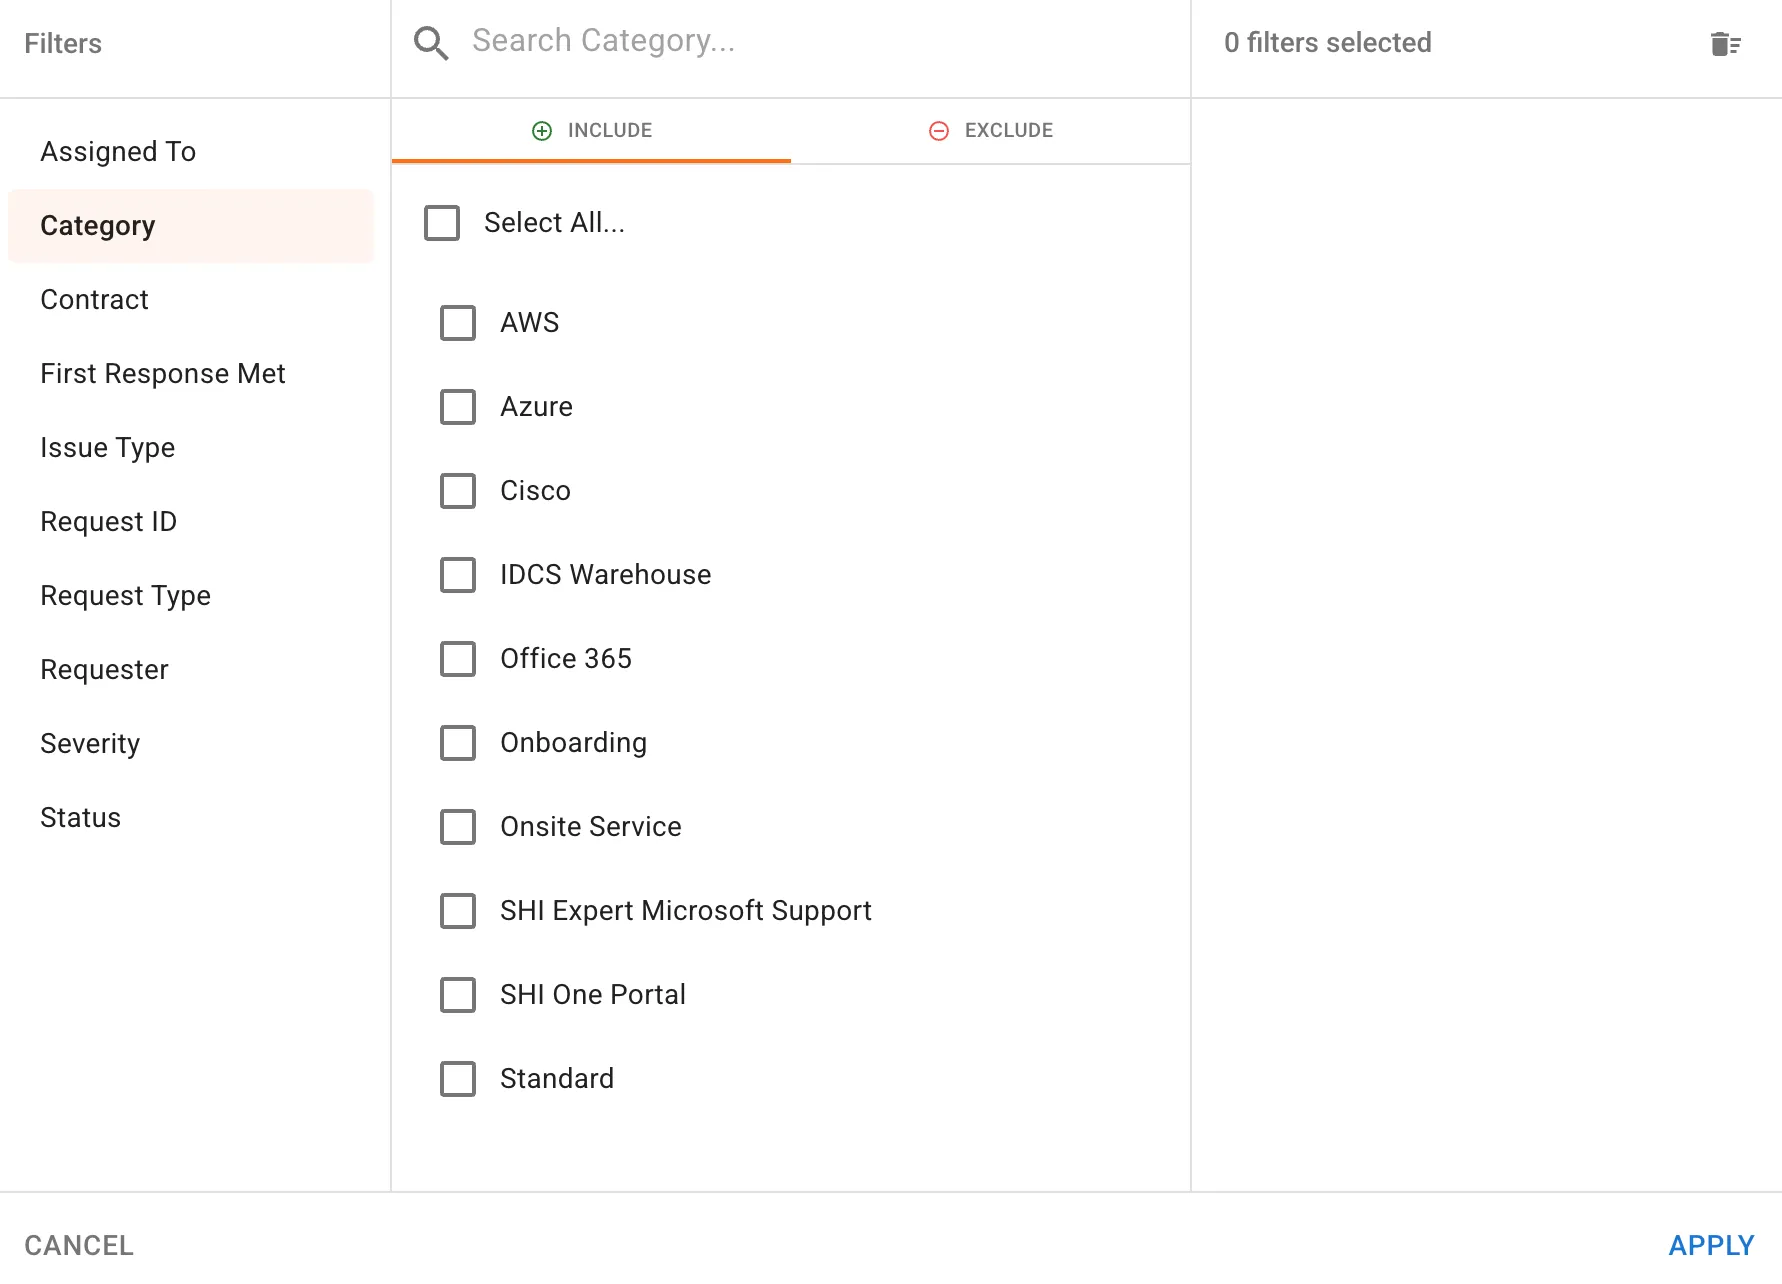Mark the IDCS Warehouse checkbox

click(x=458, y=575)
